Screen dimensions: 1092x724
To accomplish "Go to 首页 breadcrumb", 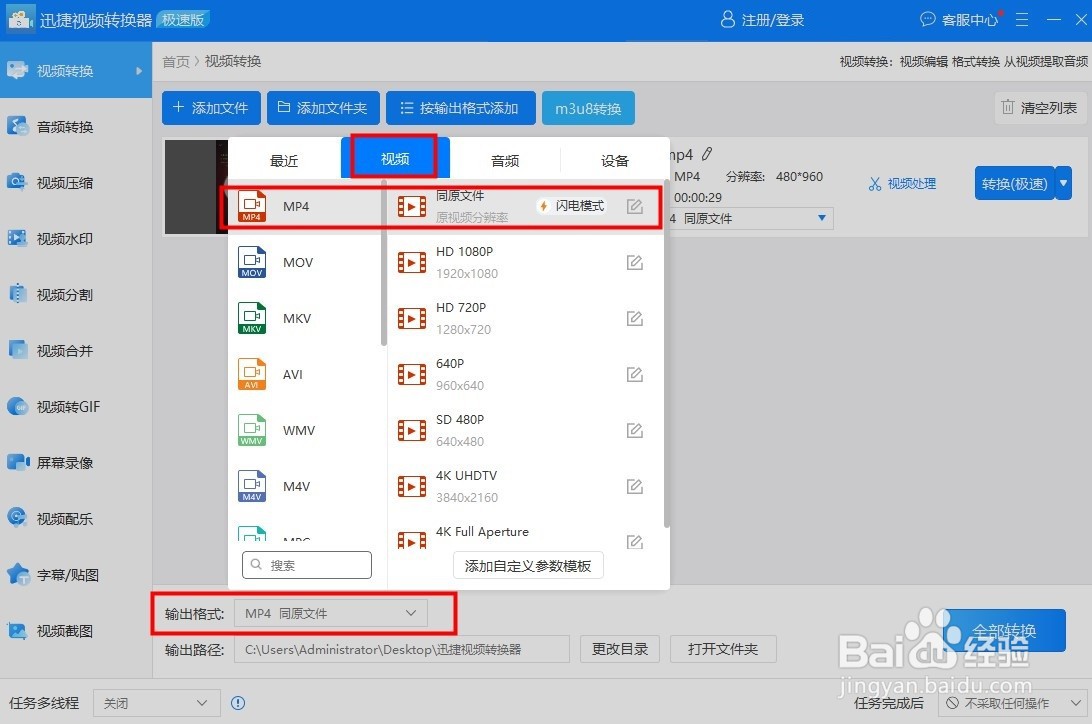I will [176, 61].
